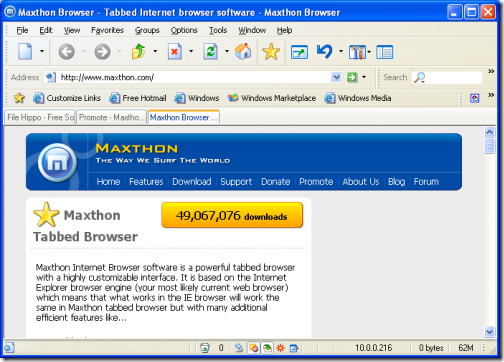Toggle the popup blocker status icon
This screenshot has height=362, width=504.
coord(253,348)
